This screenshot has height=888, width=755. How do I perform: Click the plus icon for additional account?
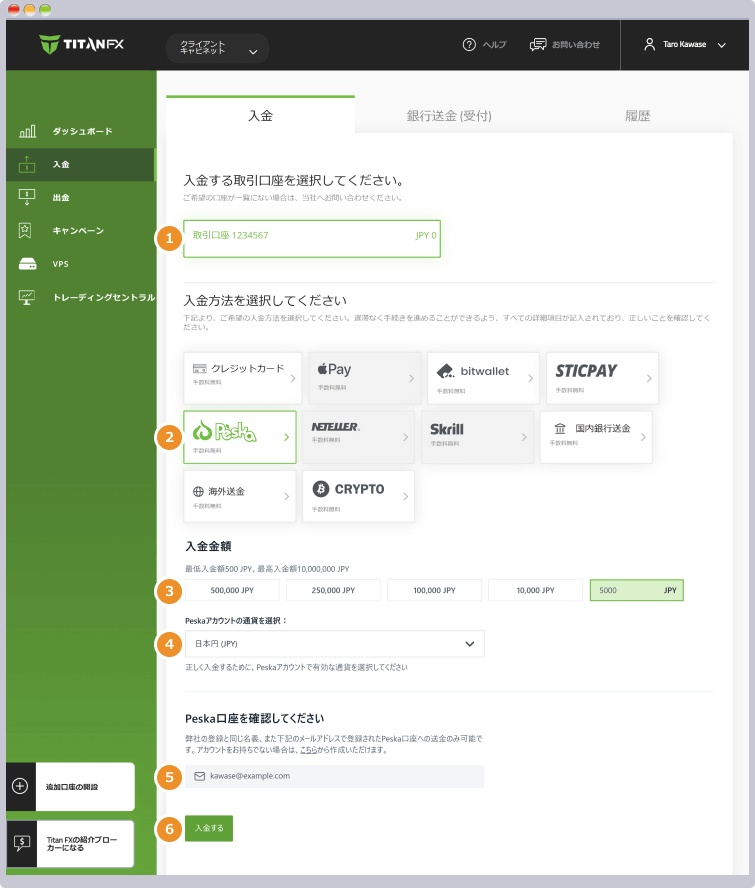[x=20, y=786]
